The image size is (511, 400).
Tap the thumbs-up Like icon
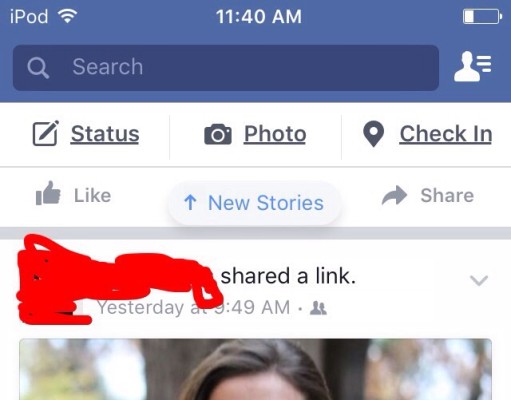click(x=48, y=193)
